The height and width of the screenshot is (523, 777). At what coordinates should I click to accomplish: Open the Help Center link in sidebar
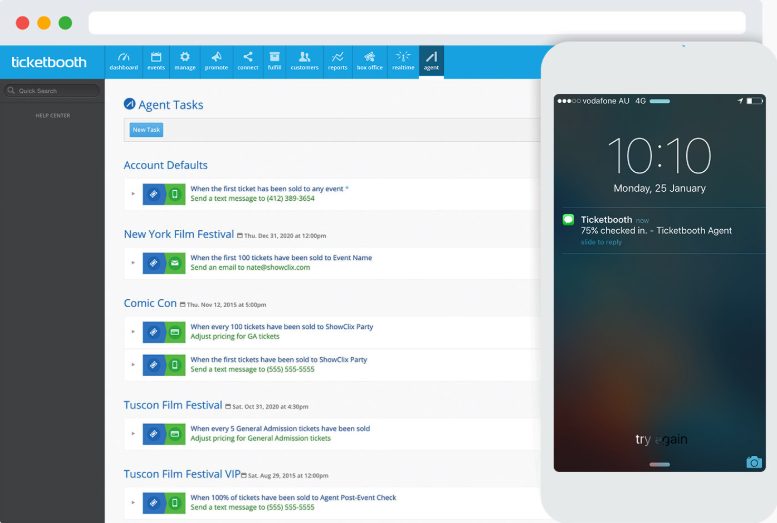(x=52, y=115)
